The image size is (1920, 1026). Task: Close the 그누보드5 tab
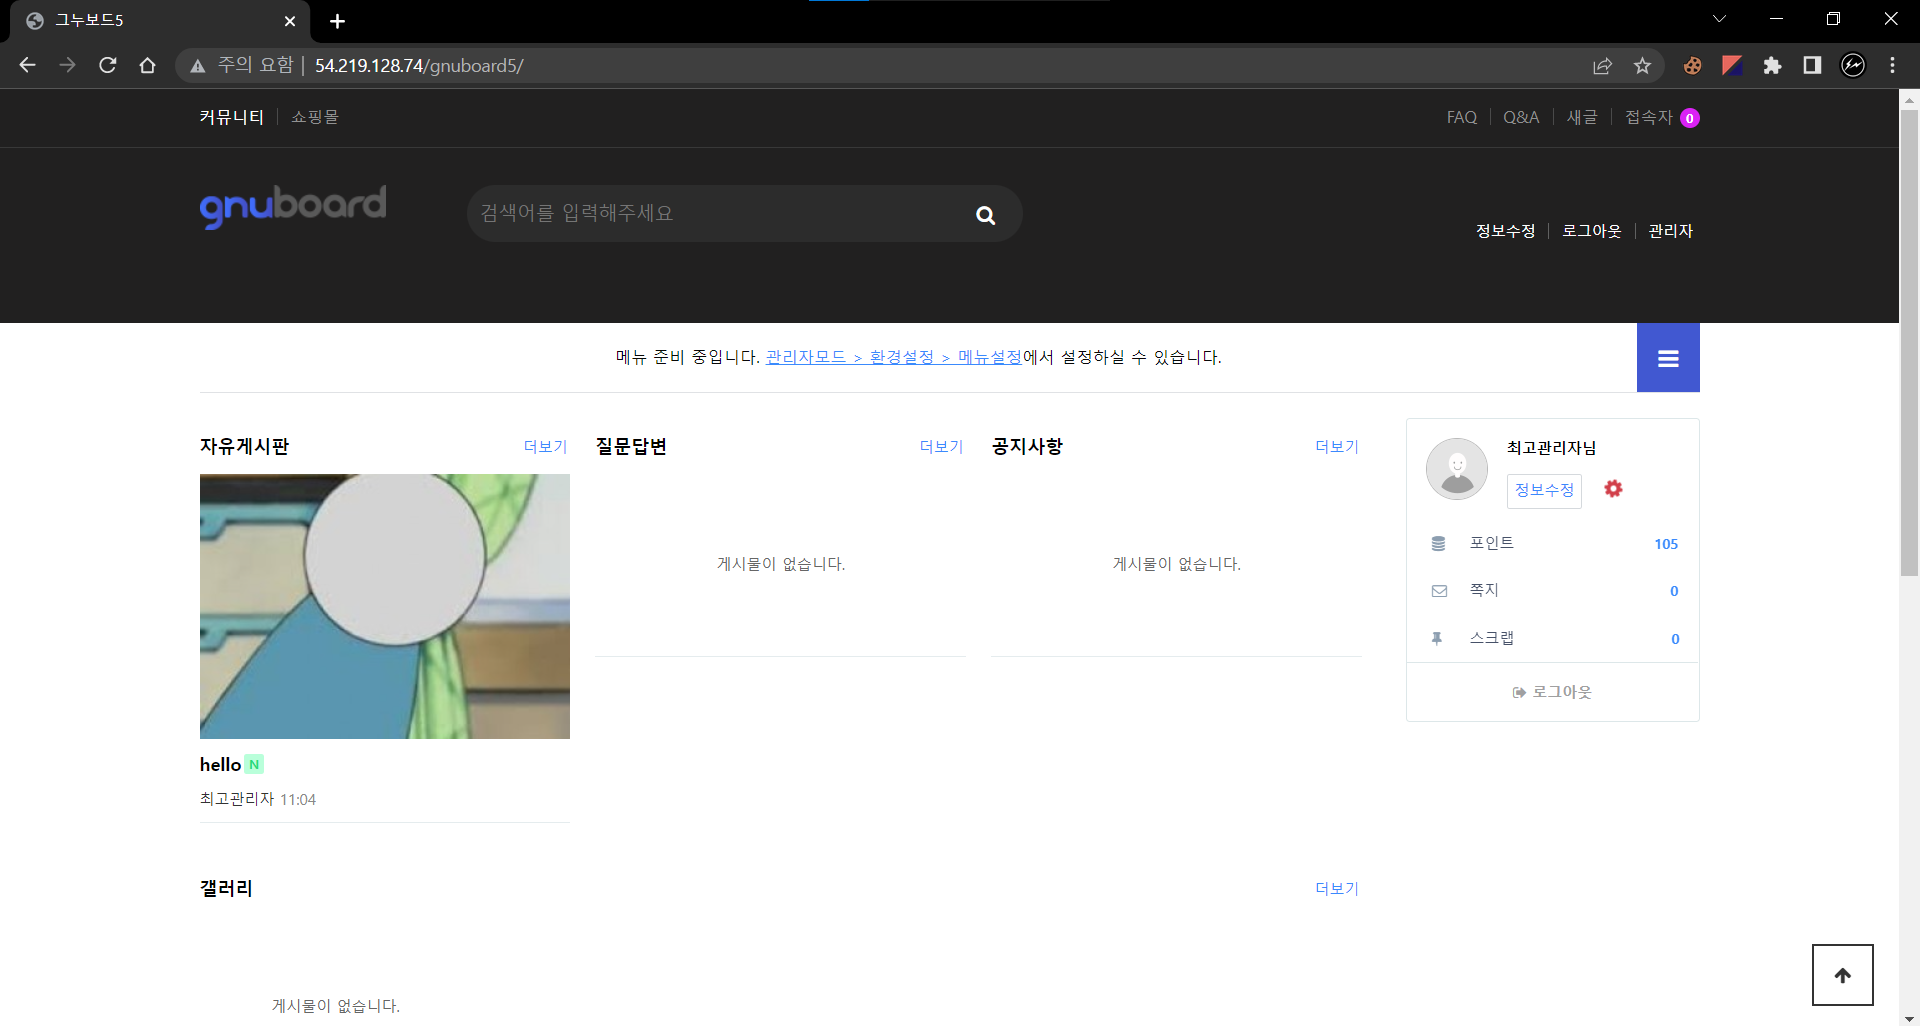tap(289, 21)
